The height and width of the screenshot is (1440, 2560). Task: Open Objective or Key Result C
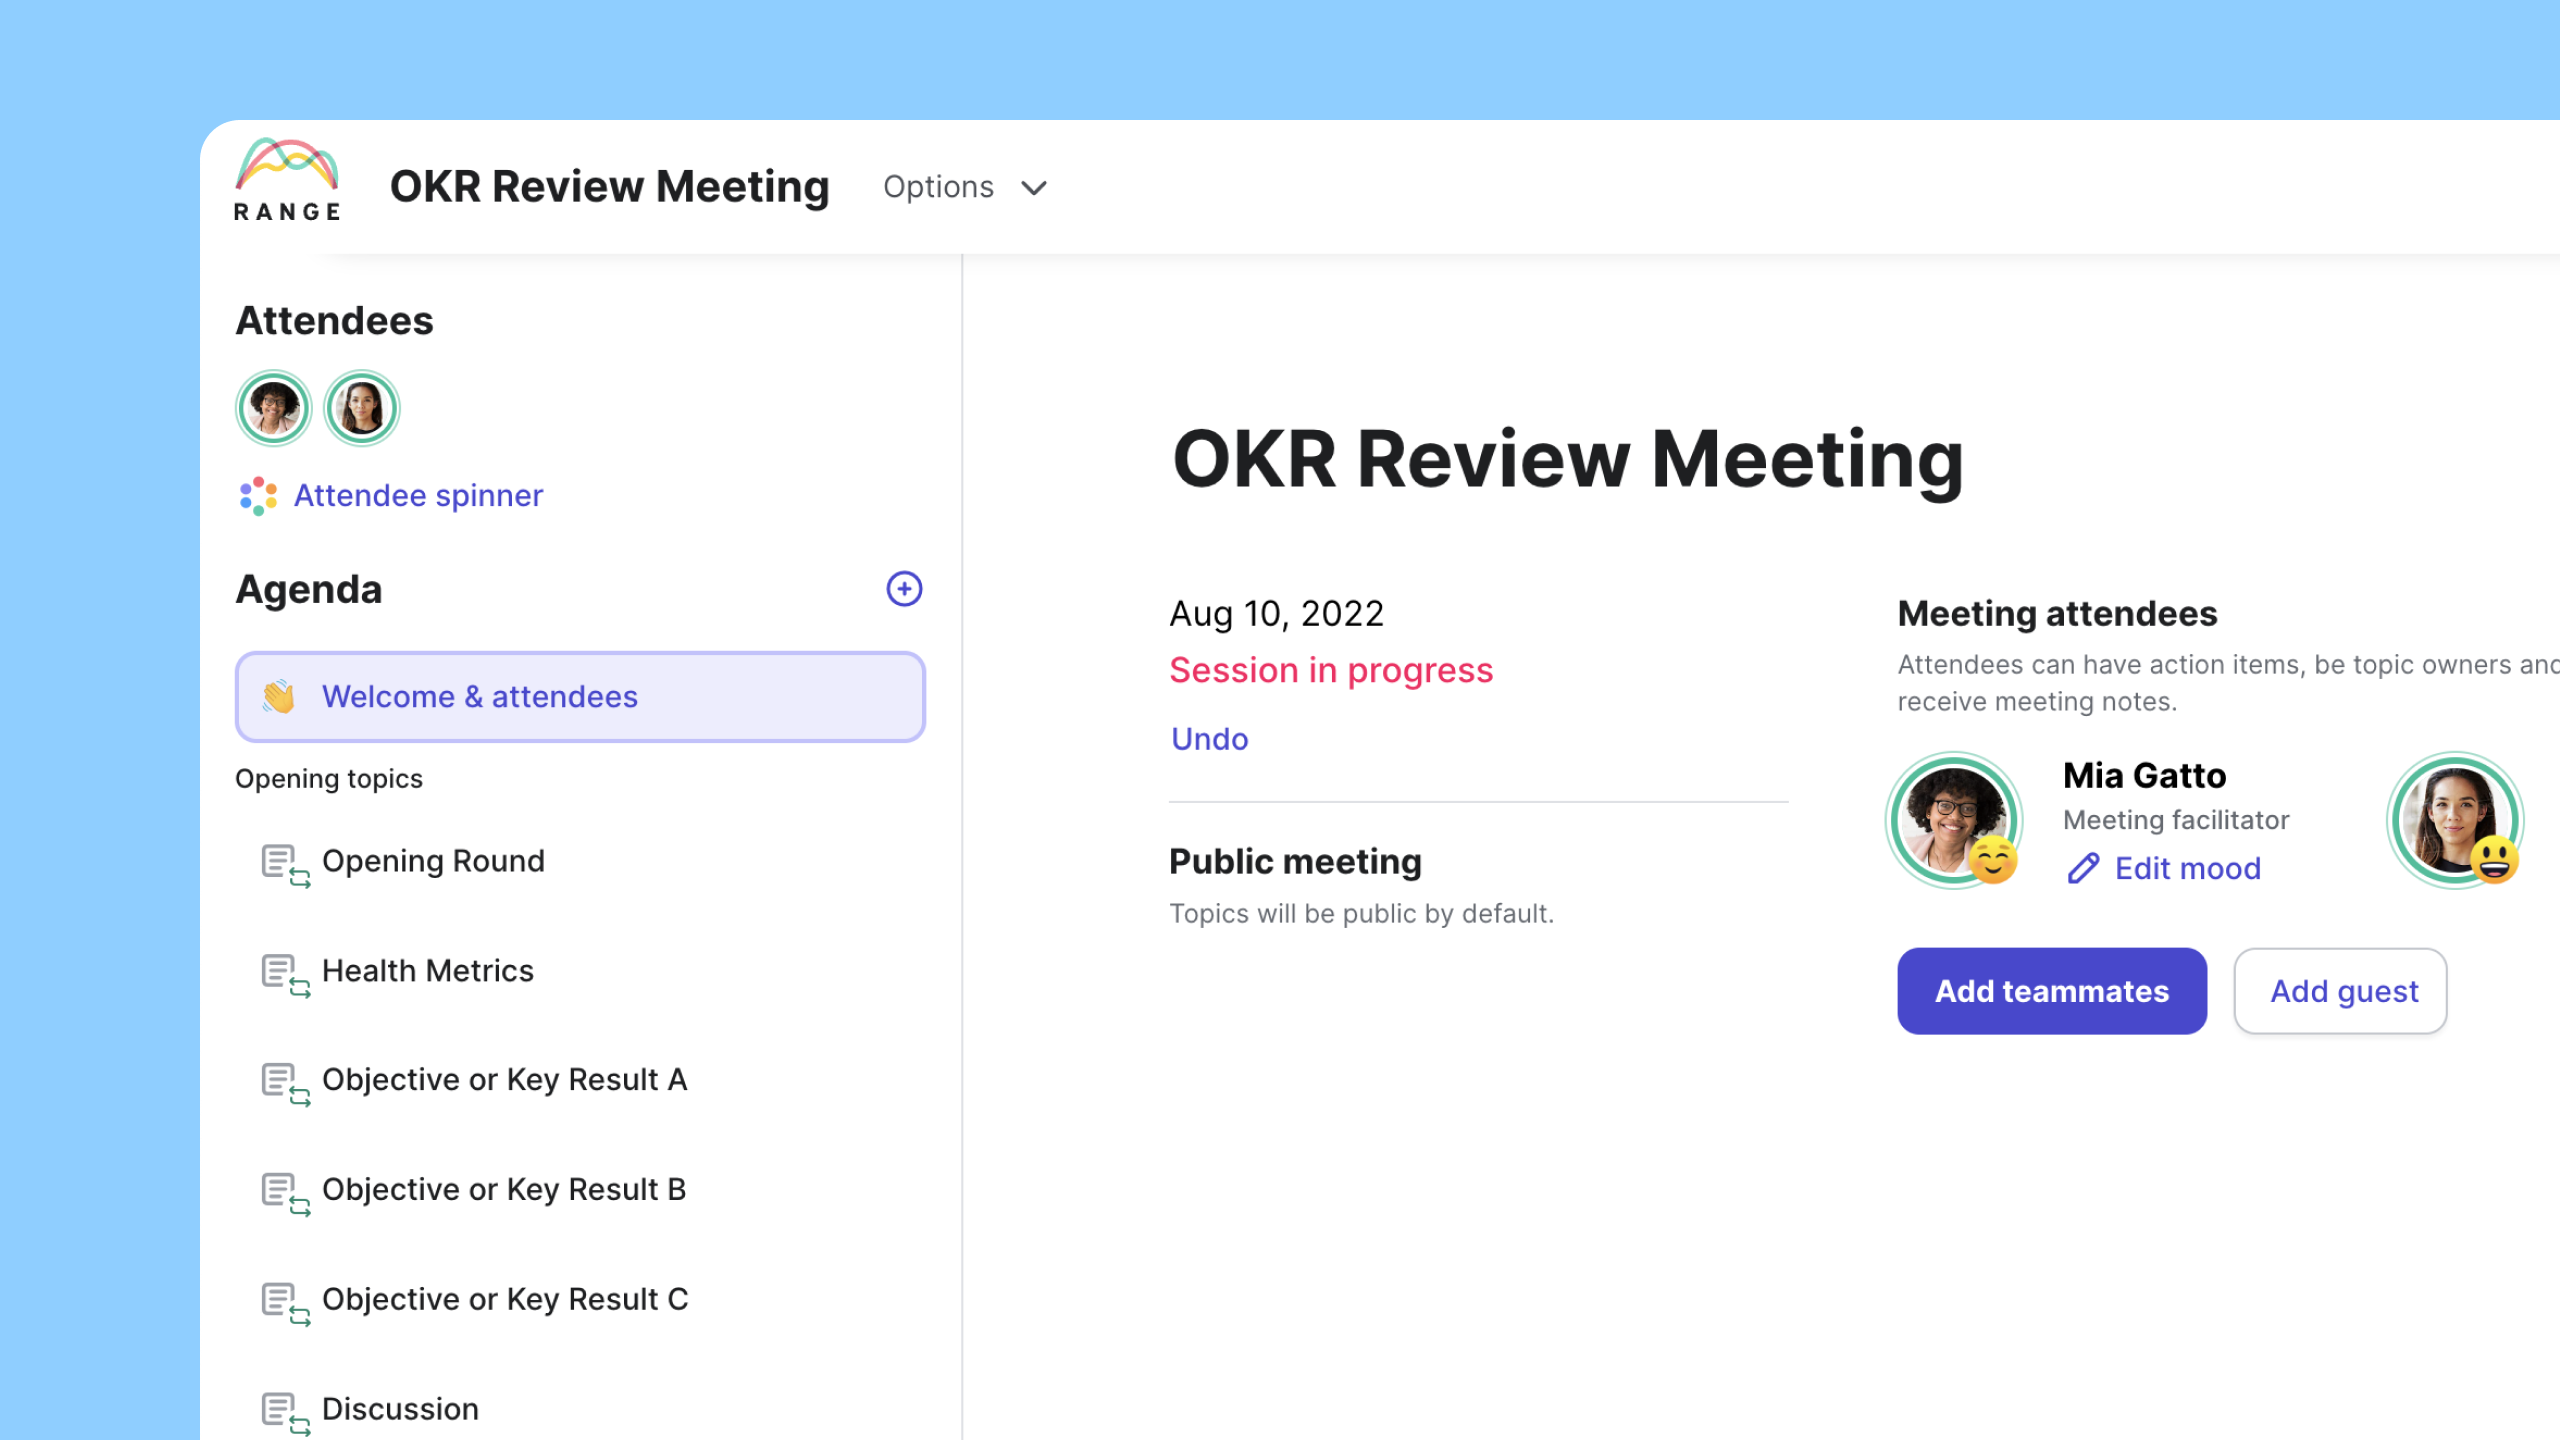click(505, 1300)
